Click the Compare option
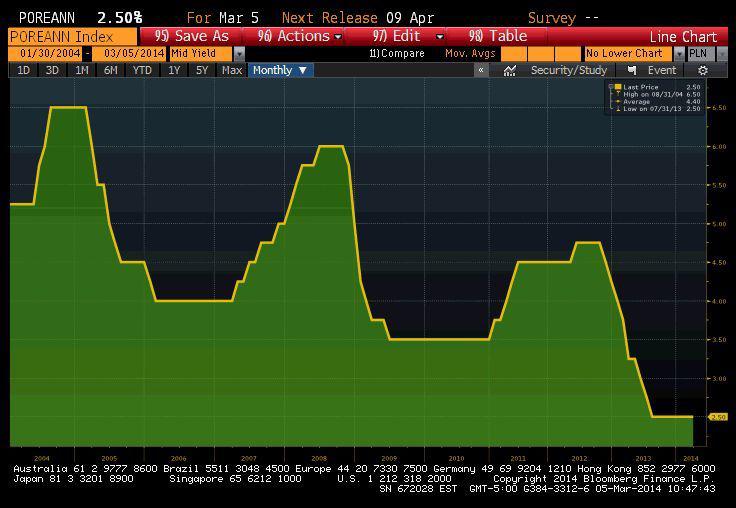The height and width of the screenshot is (508, 736). click(397, 54)
